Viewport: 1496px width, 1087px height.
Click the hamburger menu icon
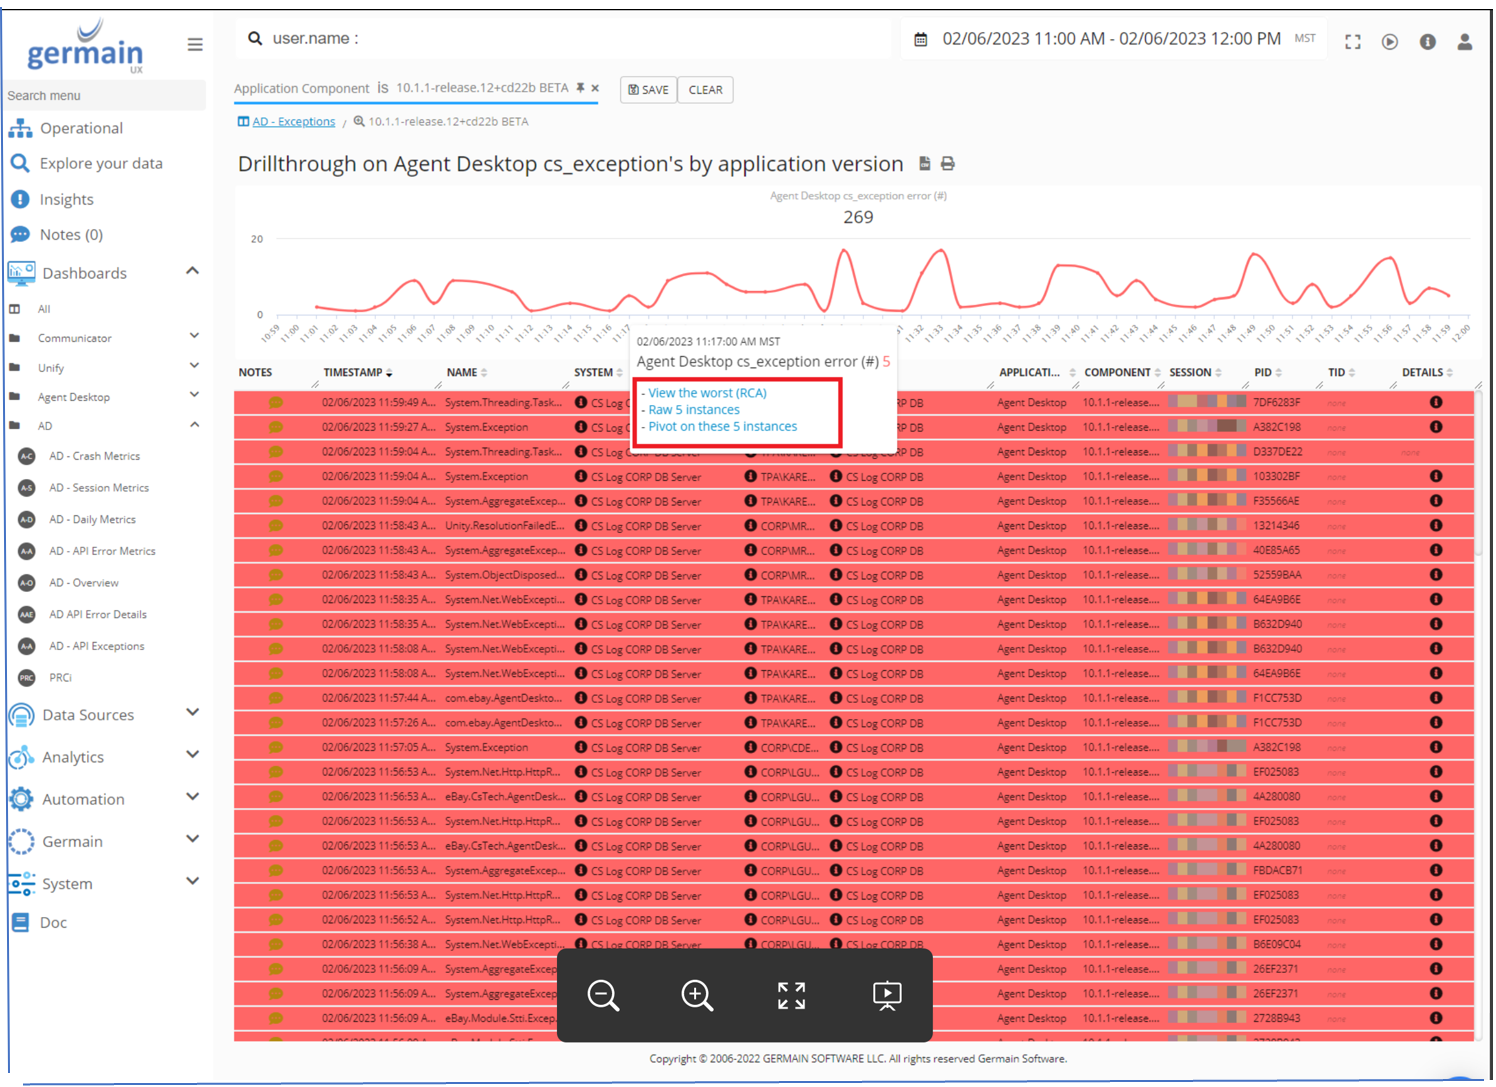(195, 44)
